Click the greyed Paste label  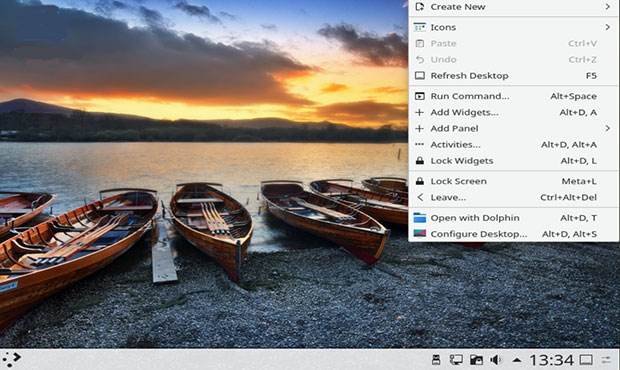(443, 43)
